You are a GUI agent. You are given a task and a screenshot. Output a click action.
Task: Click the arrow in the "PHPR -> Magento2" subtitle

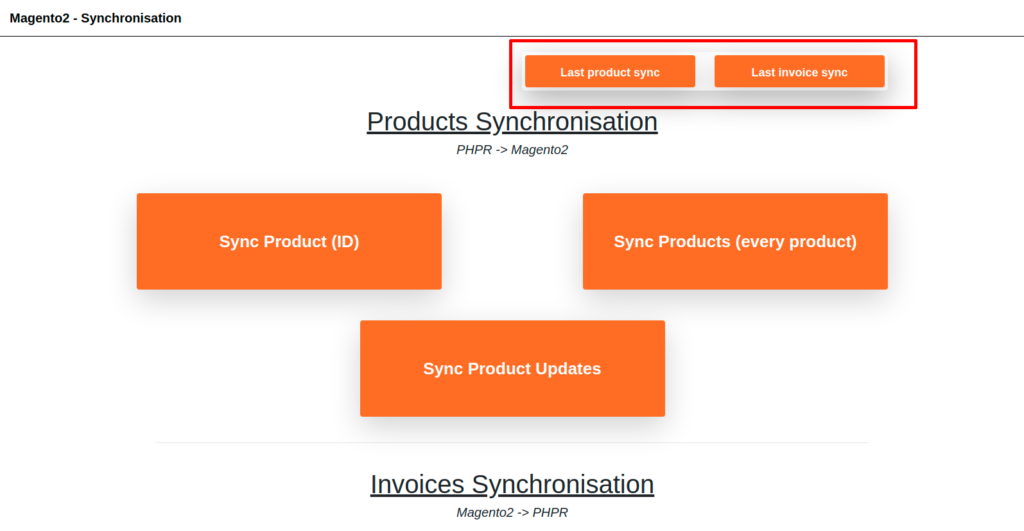point(501,150)
